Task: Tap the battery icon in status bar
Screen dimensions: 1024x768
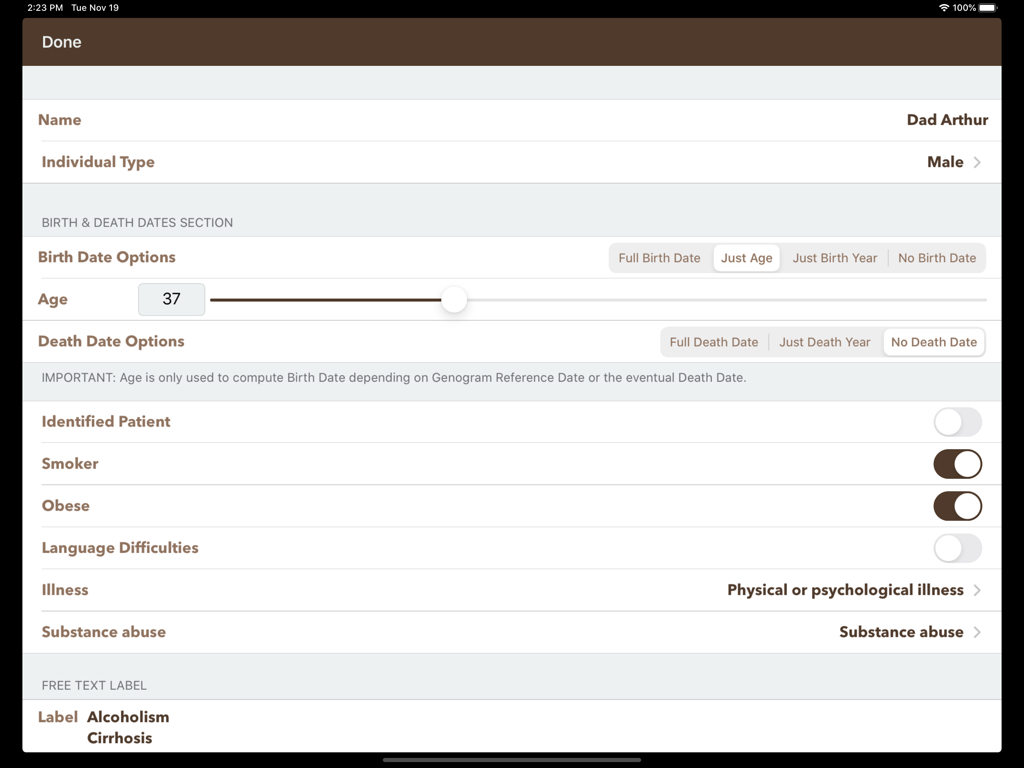Action: pos(988,8)
